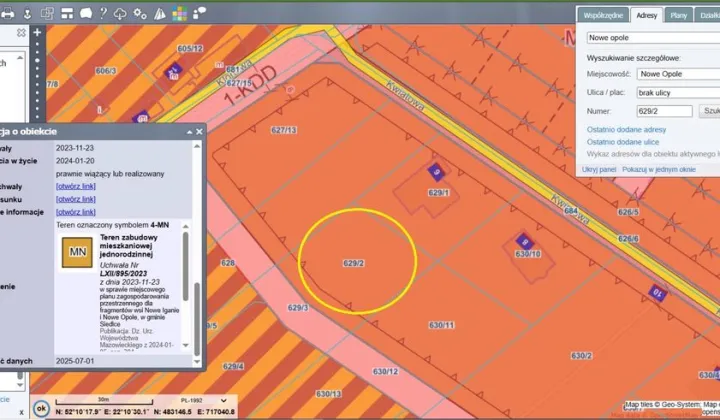
Task: Click the Ostatnio dodane adresy link
Action: tap(626, 129)
